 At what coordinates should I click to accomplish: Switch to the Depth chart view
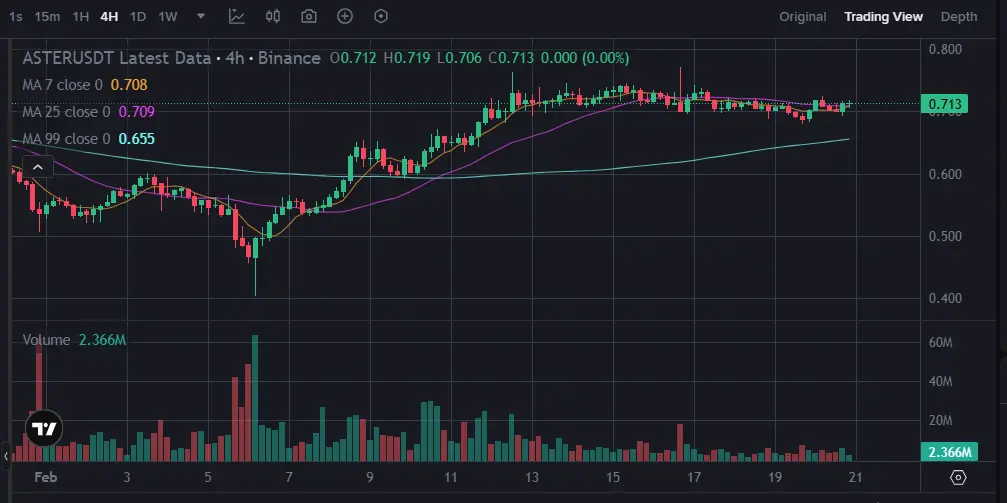(959, 17)
